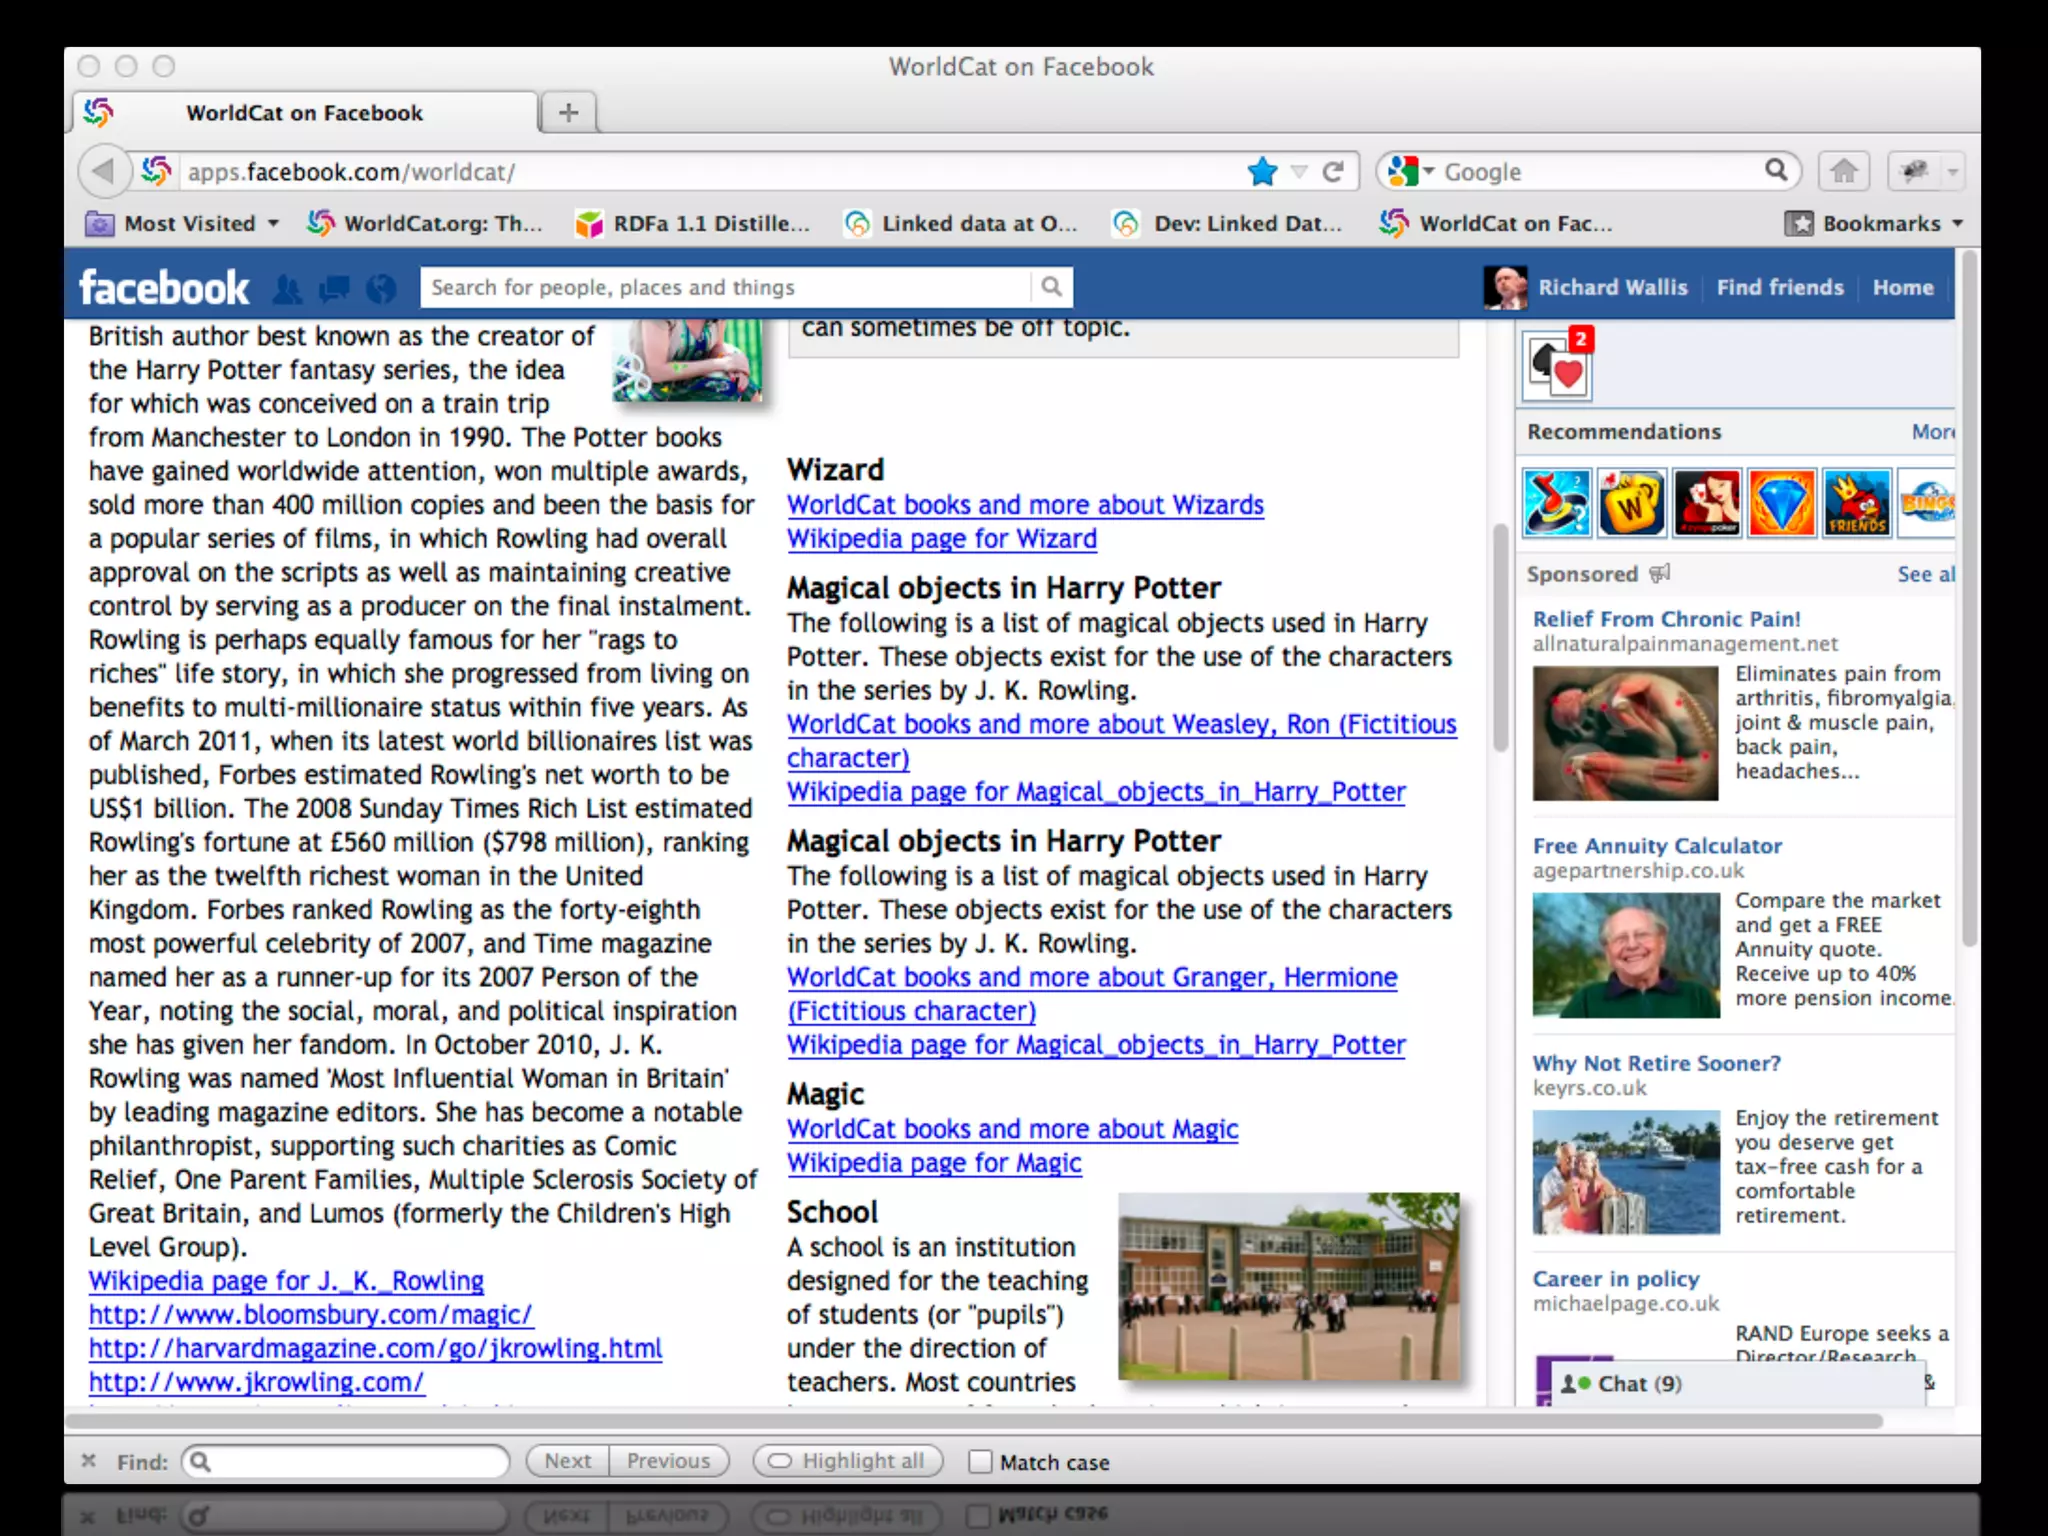Reload the page with refresh icon
The image size is (2048, 1536).
[x=1333, y=172]
